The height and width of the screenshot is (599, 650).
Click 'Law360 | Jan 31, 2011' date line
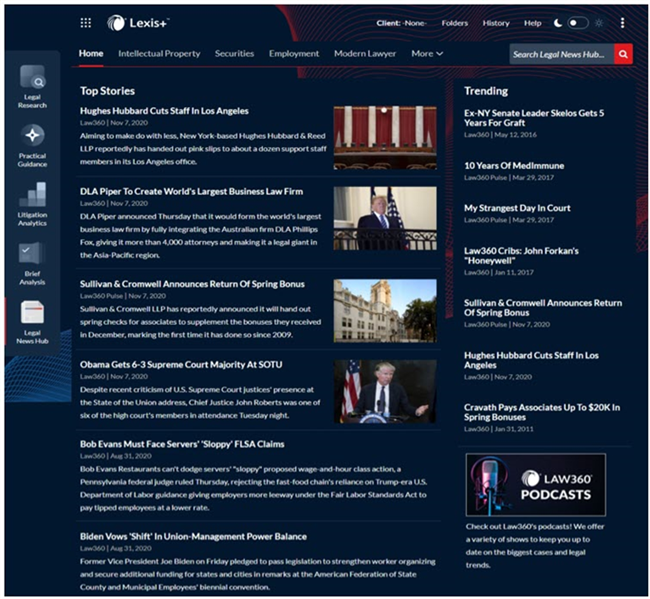[498, 429]
